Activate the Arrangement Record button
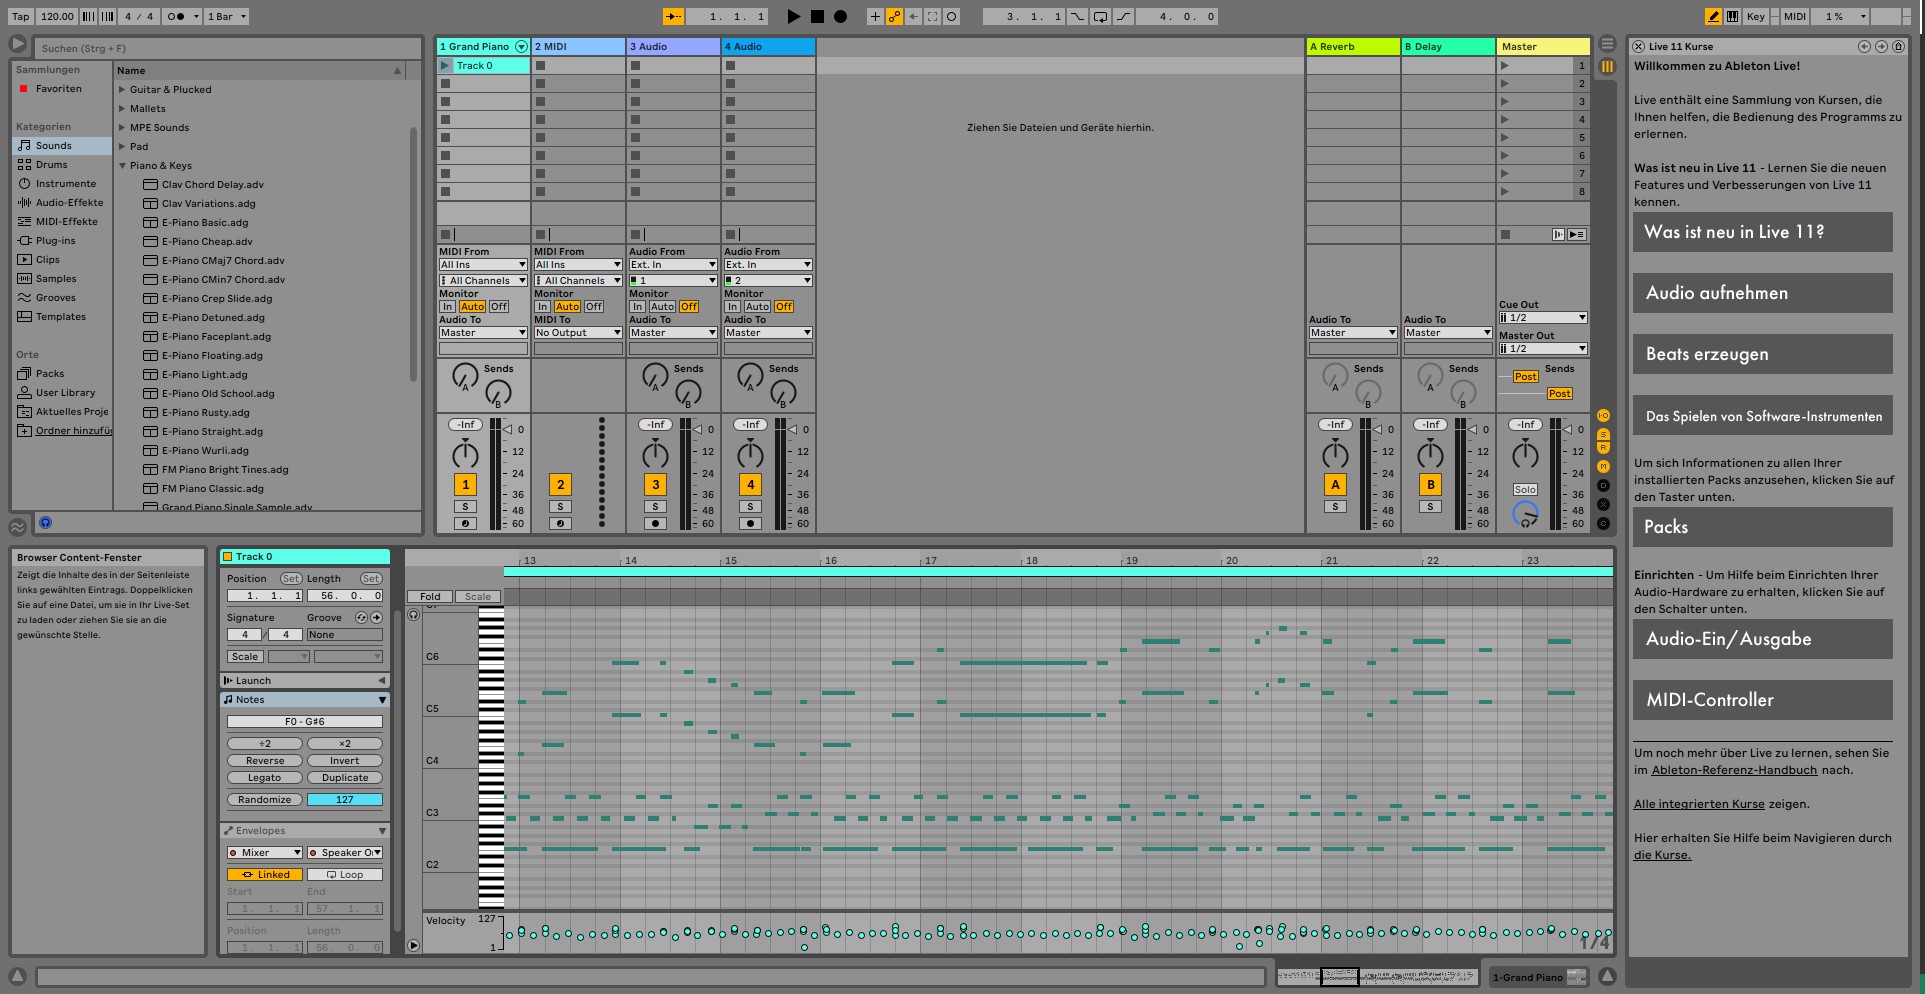This screenshot has height=994, width=1925. click(840, 16)
